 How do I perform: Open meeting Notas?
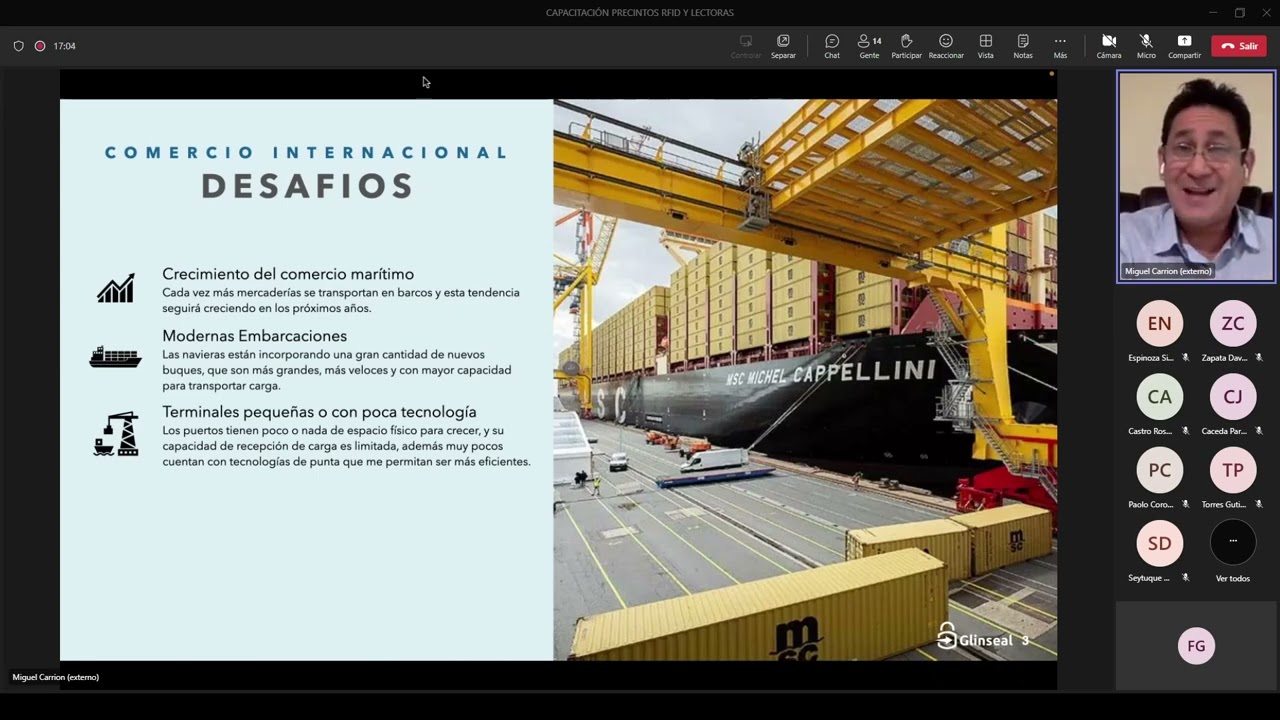[1023, 46]
